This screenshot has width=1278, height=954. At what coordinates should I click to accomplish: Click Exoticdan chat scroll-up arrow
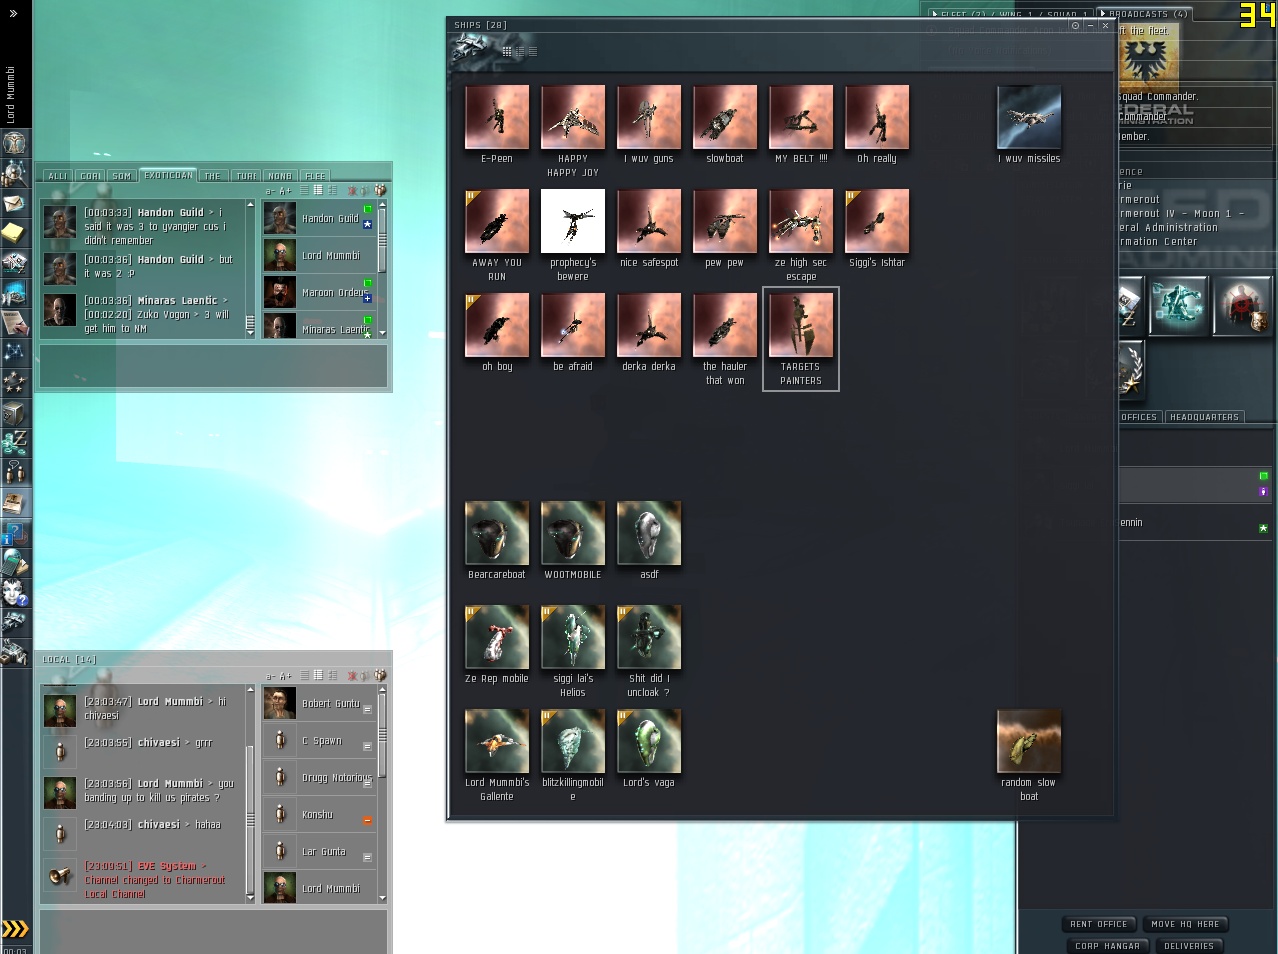pyautogui.click(x=250, y=205)
